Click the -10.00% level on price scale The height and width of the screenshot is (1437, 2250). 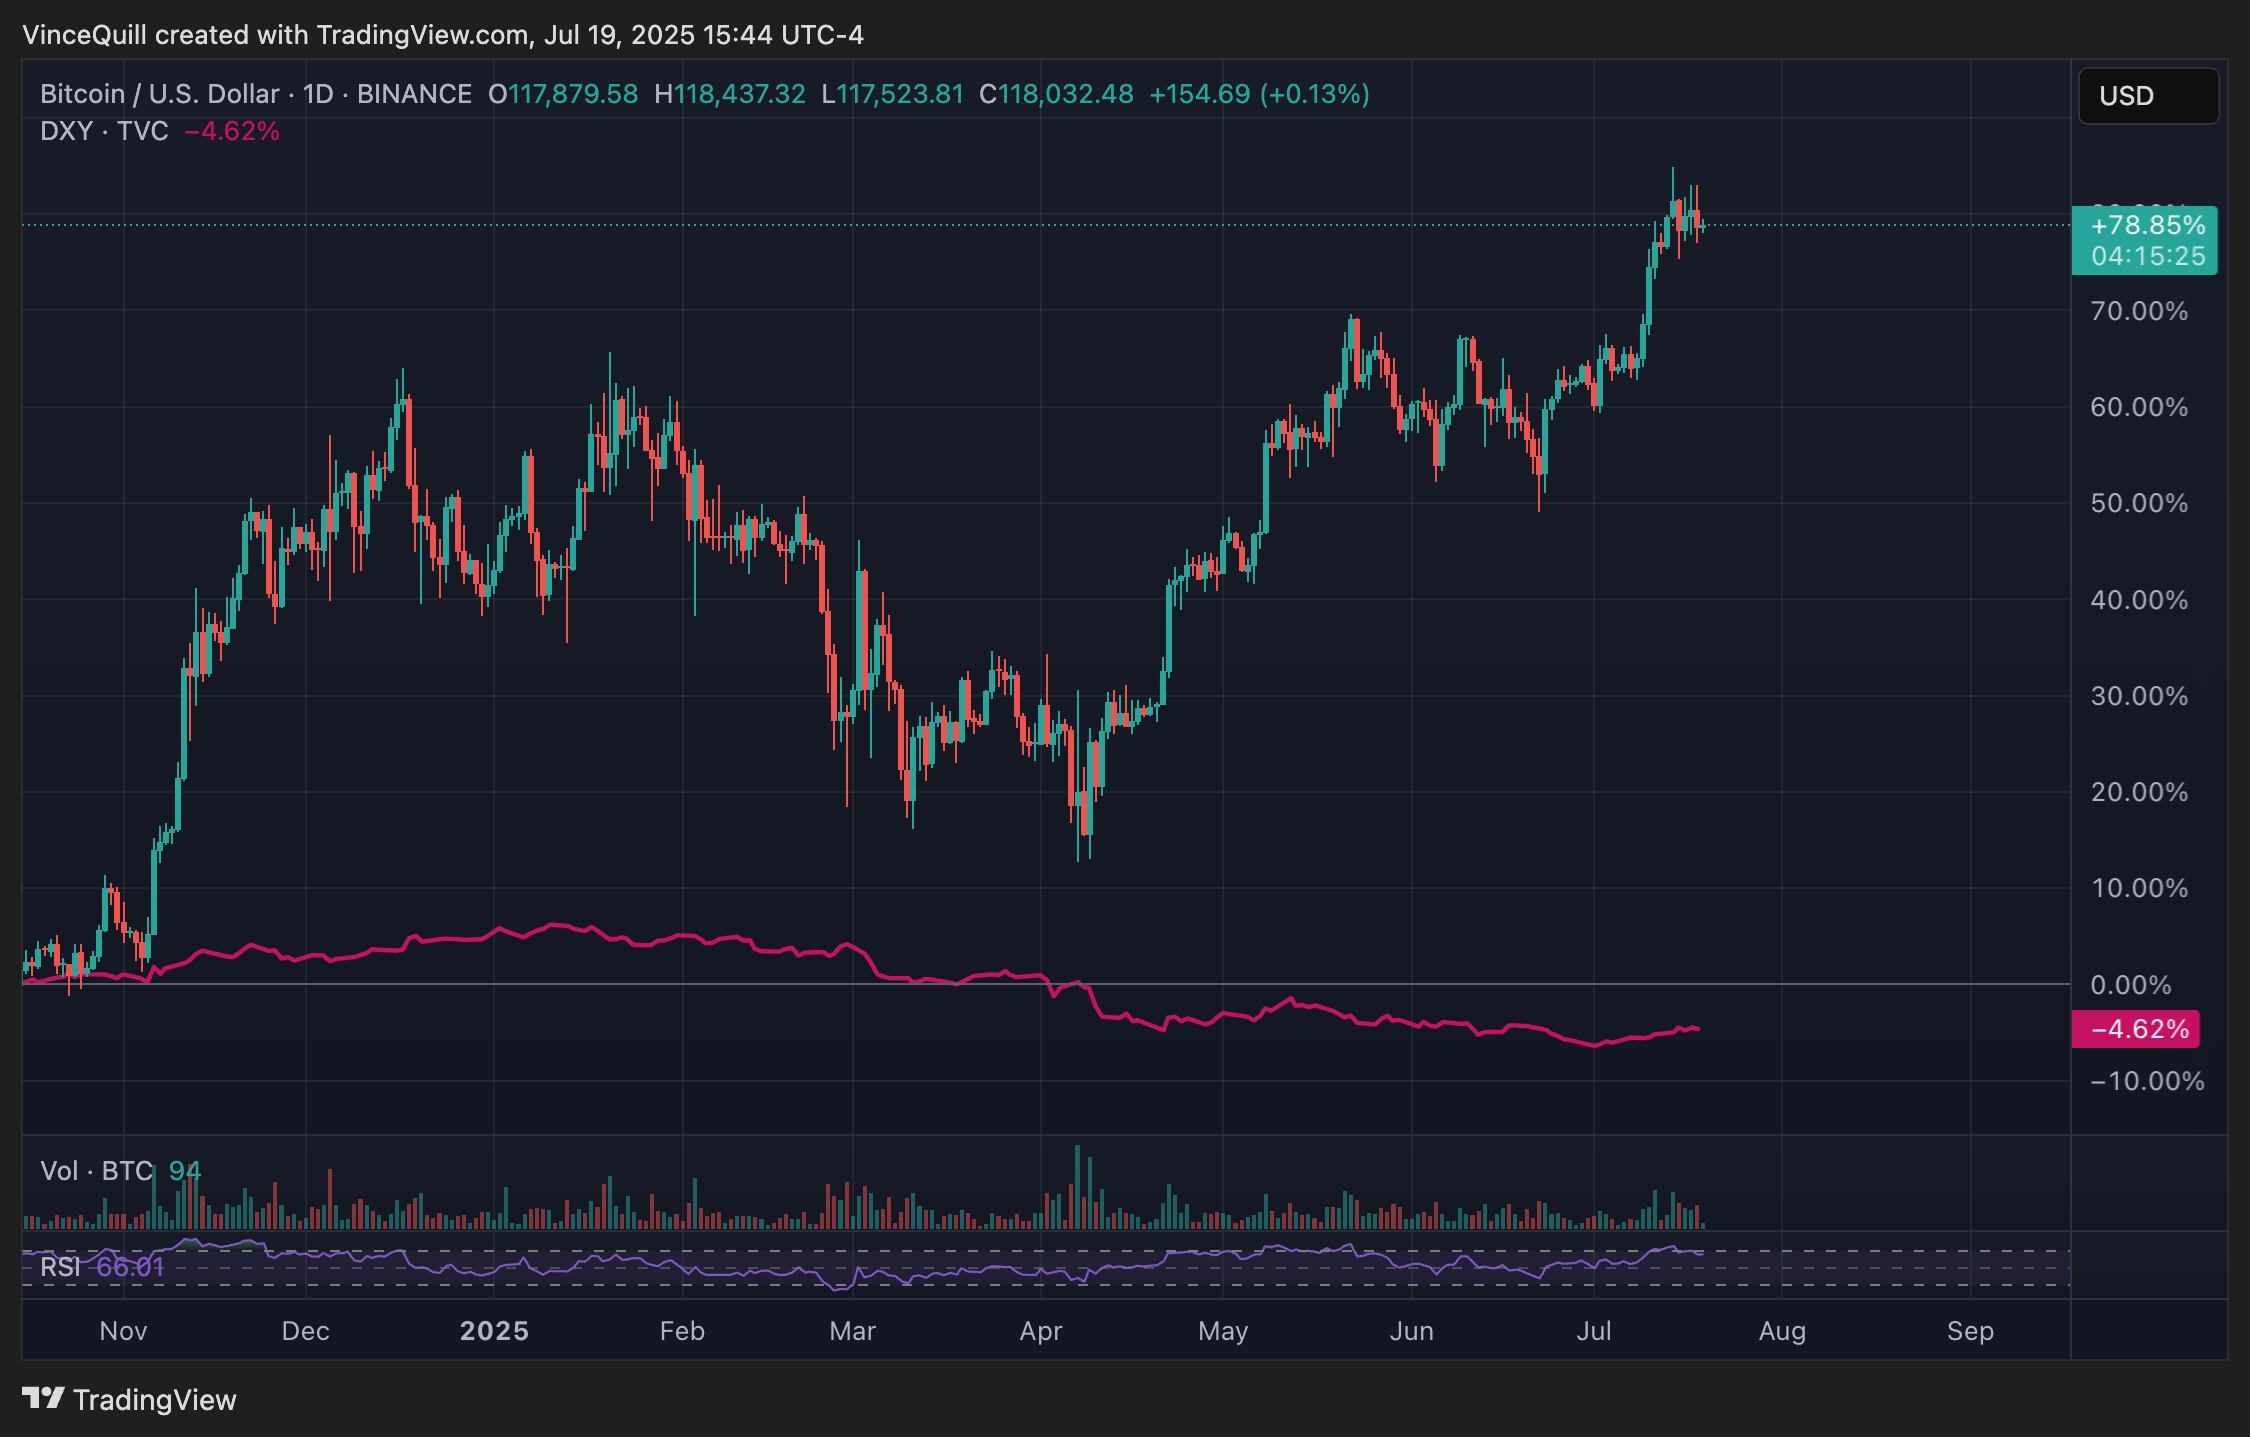pos(2147,1081)
